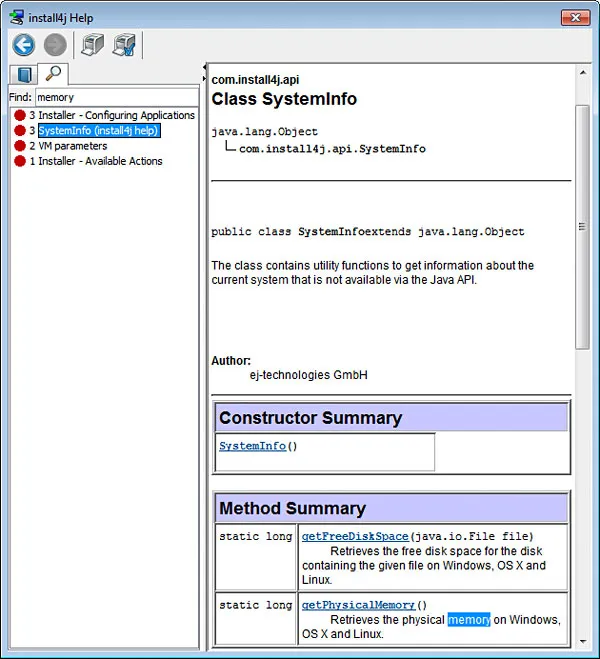This screenshot has height=659, width=600.
Task: Click 'Method Summary' header
Action: click(x=292, y=508)
